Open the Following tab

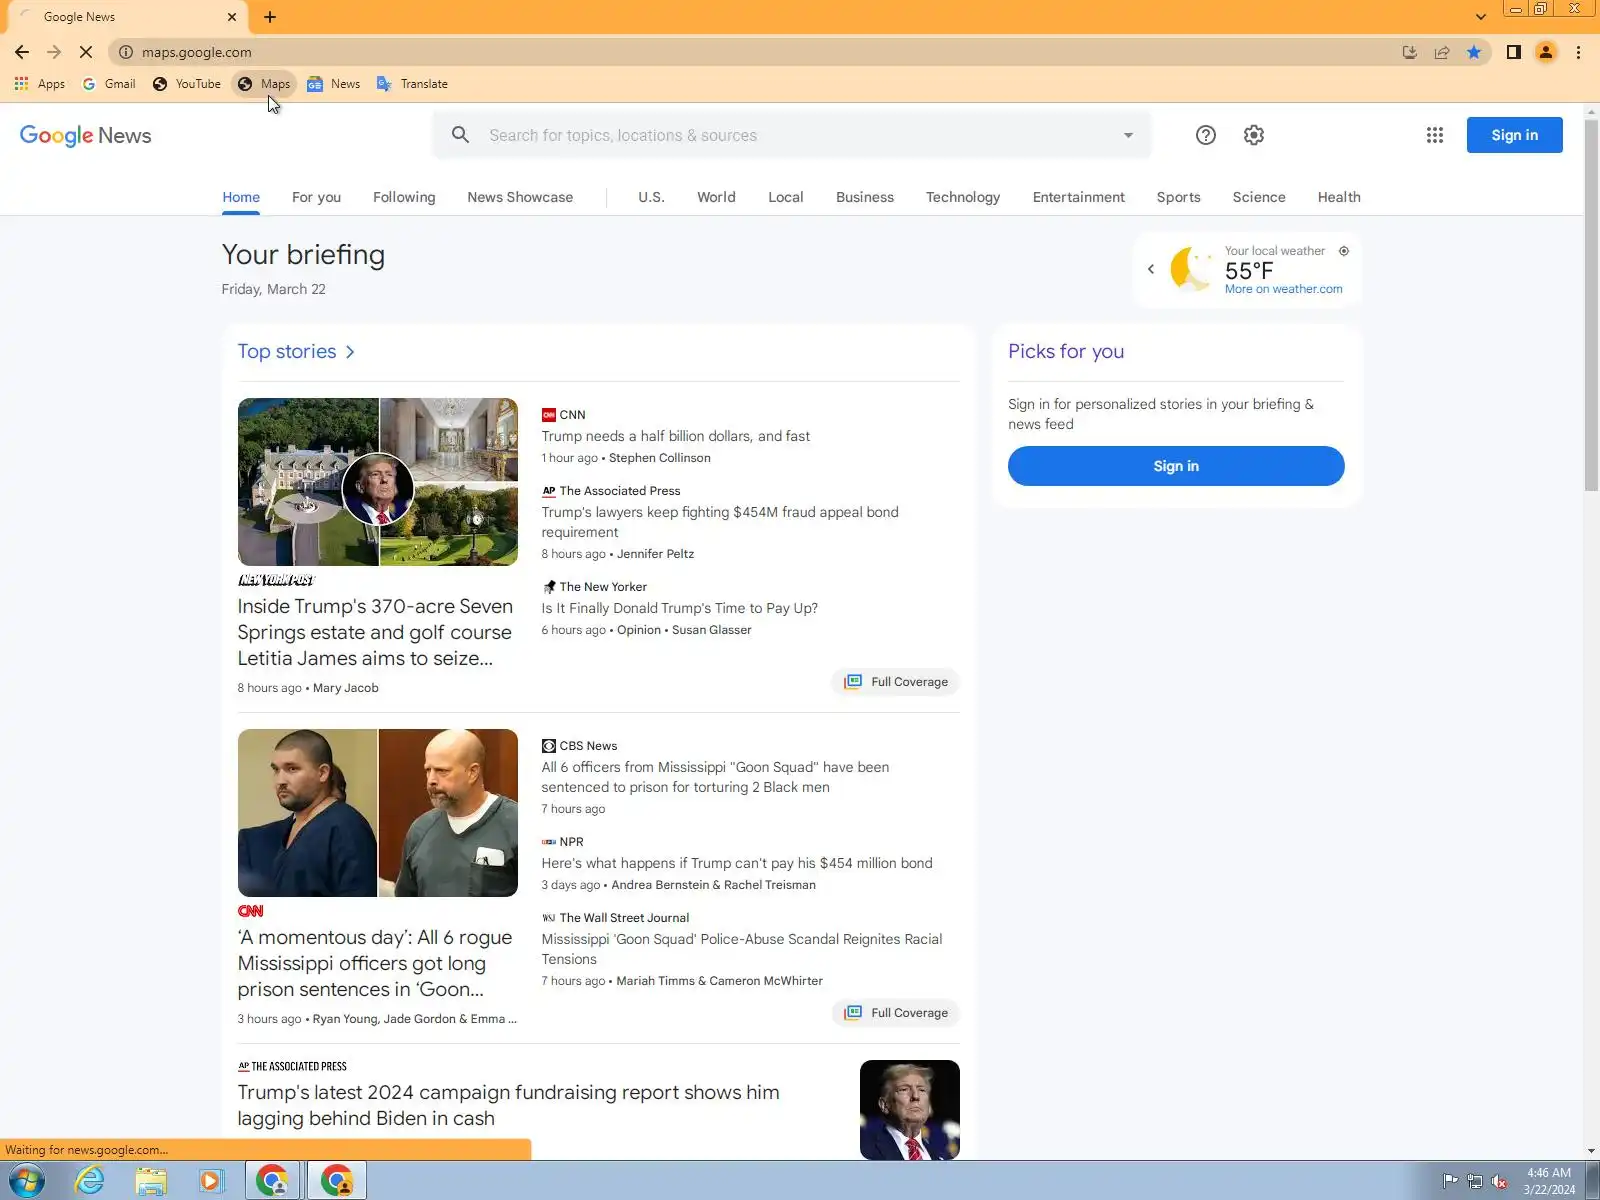[x=404, y=197]
